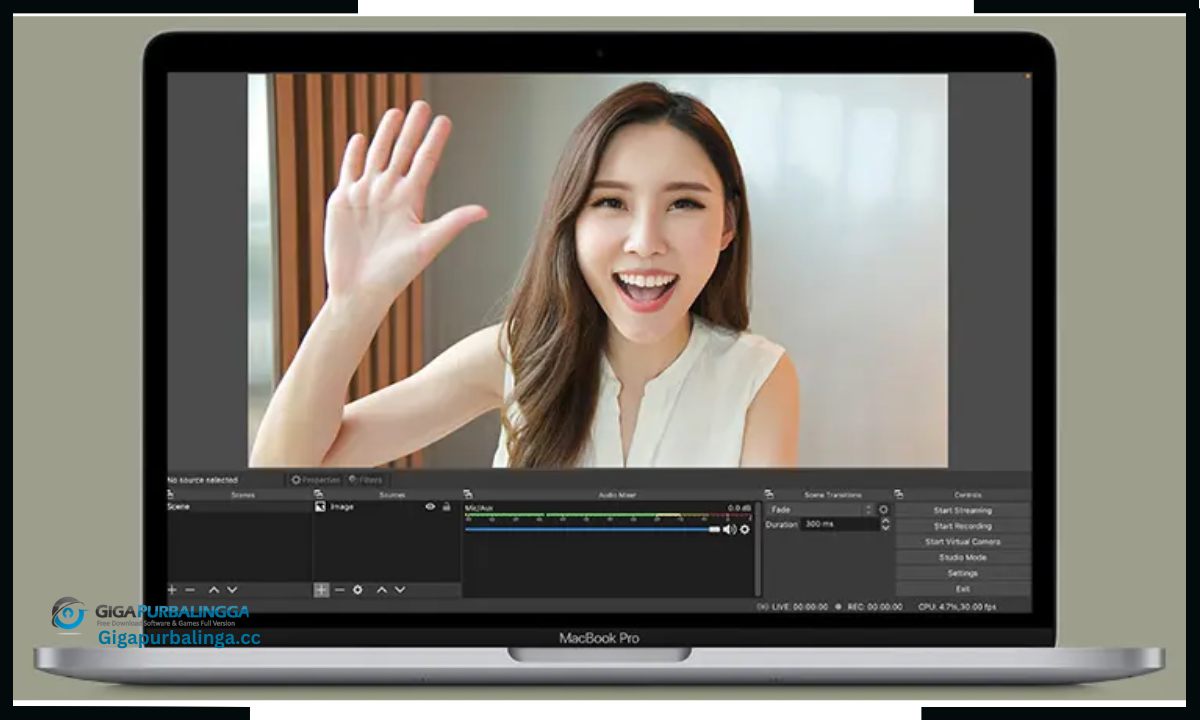Open source properties gear in the Sources toolbar
The image size is (1200, 720).
(358, 590)
